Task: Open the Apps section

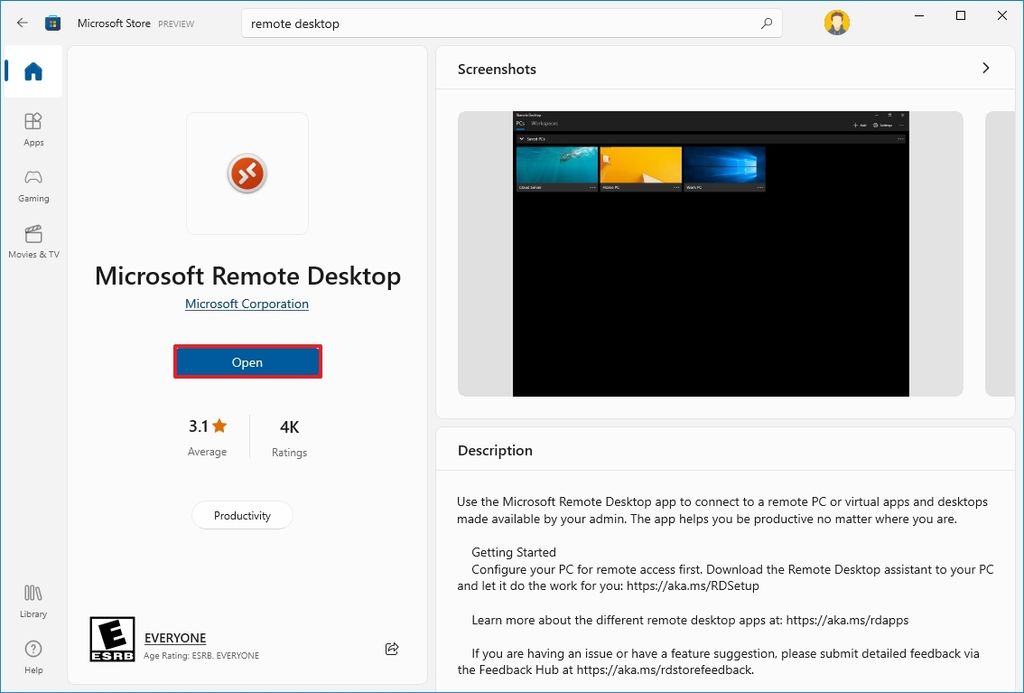Action: point(33,129)
